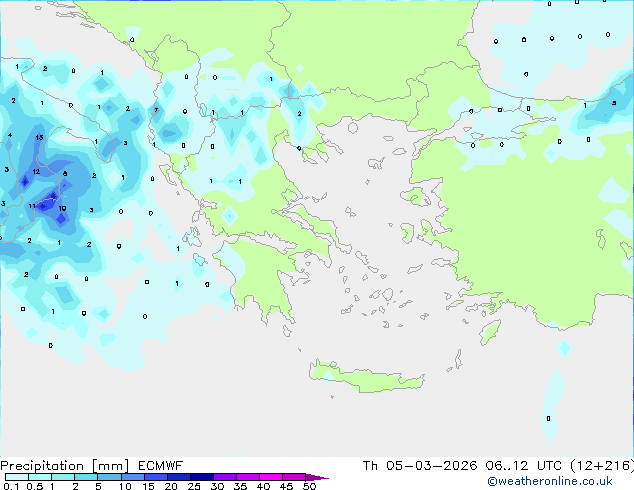The height and width of the screenshot is (490, 634).
Task: Click the '20' legend scale label
Action: click(171, 486)
